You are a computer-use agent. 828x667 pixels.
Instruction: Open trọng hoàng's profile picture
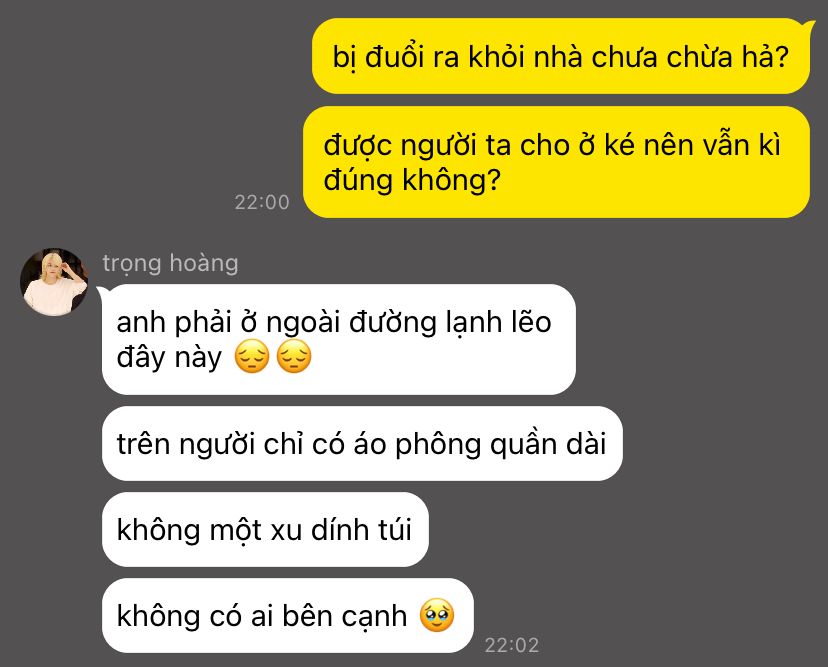pyautogui.click(x=54, y=282)
